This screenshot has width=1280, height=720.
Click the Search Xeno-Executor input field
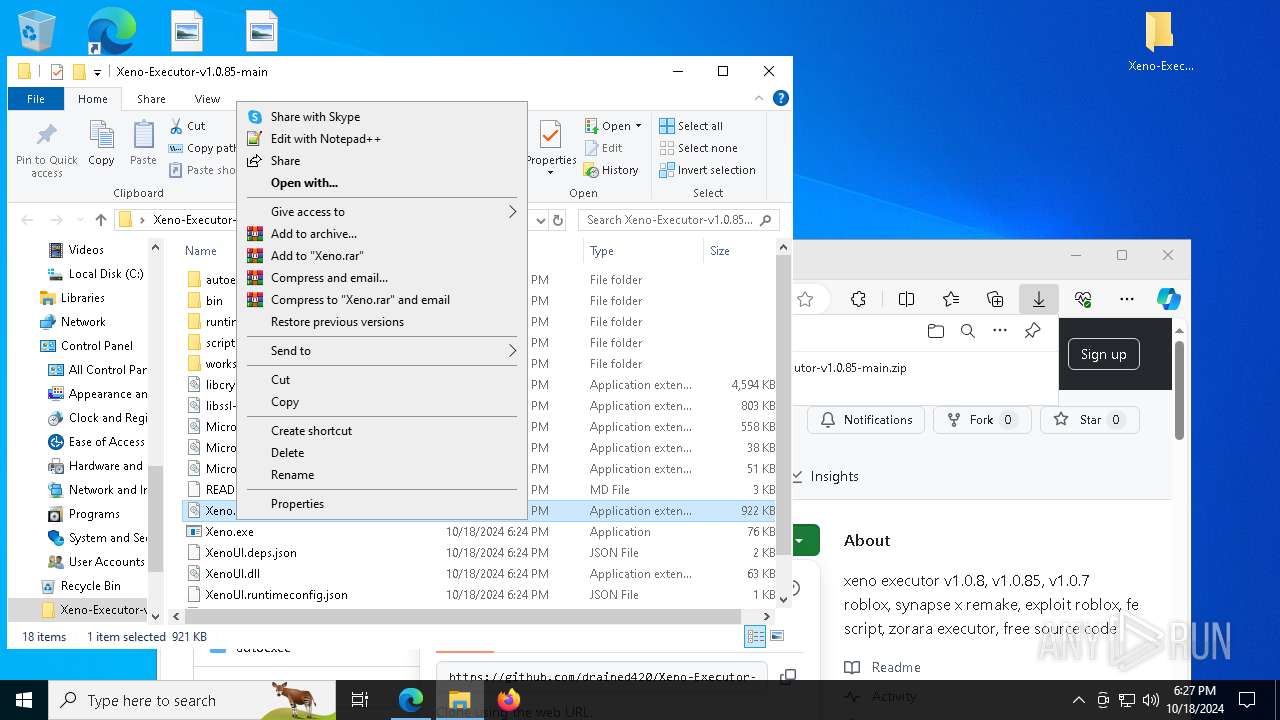[678, 220]
